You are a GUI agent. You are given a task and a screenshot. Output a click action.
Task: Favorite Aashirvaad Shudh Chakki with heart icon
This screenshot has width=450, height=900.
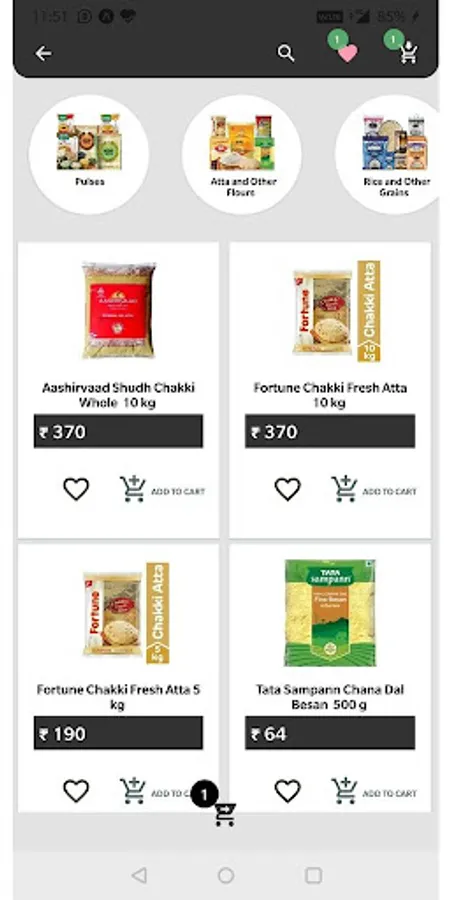[76, 490]
